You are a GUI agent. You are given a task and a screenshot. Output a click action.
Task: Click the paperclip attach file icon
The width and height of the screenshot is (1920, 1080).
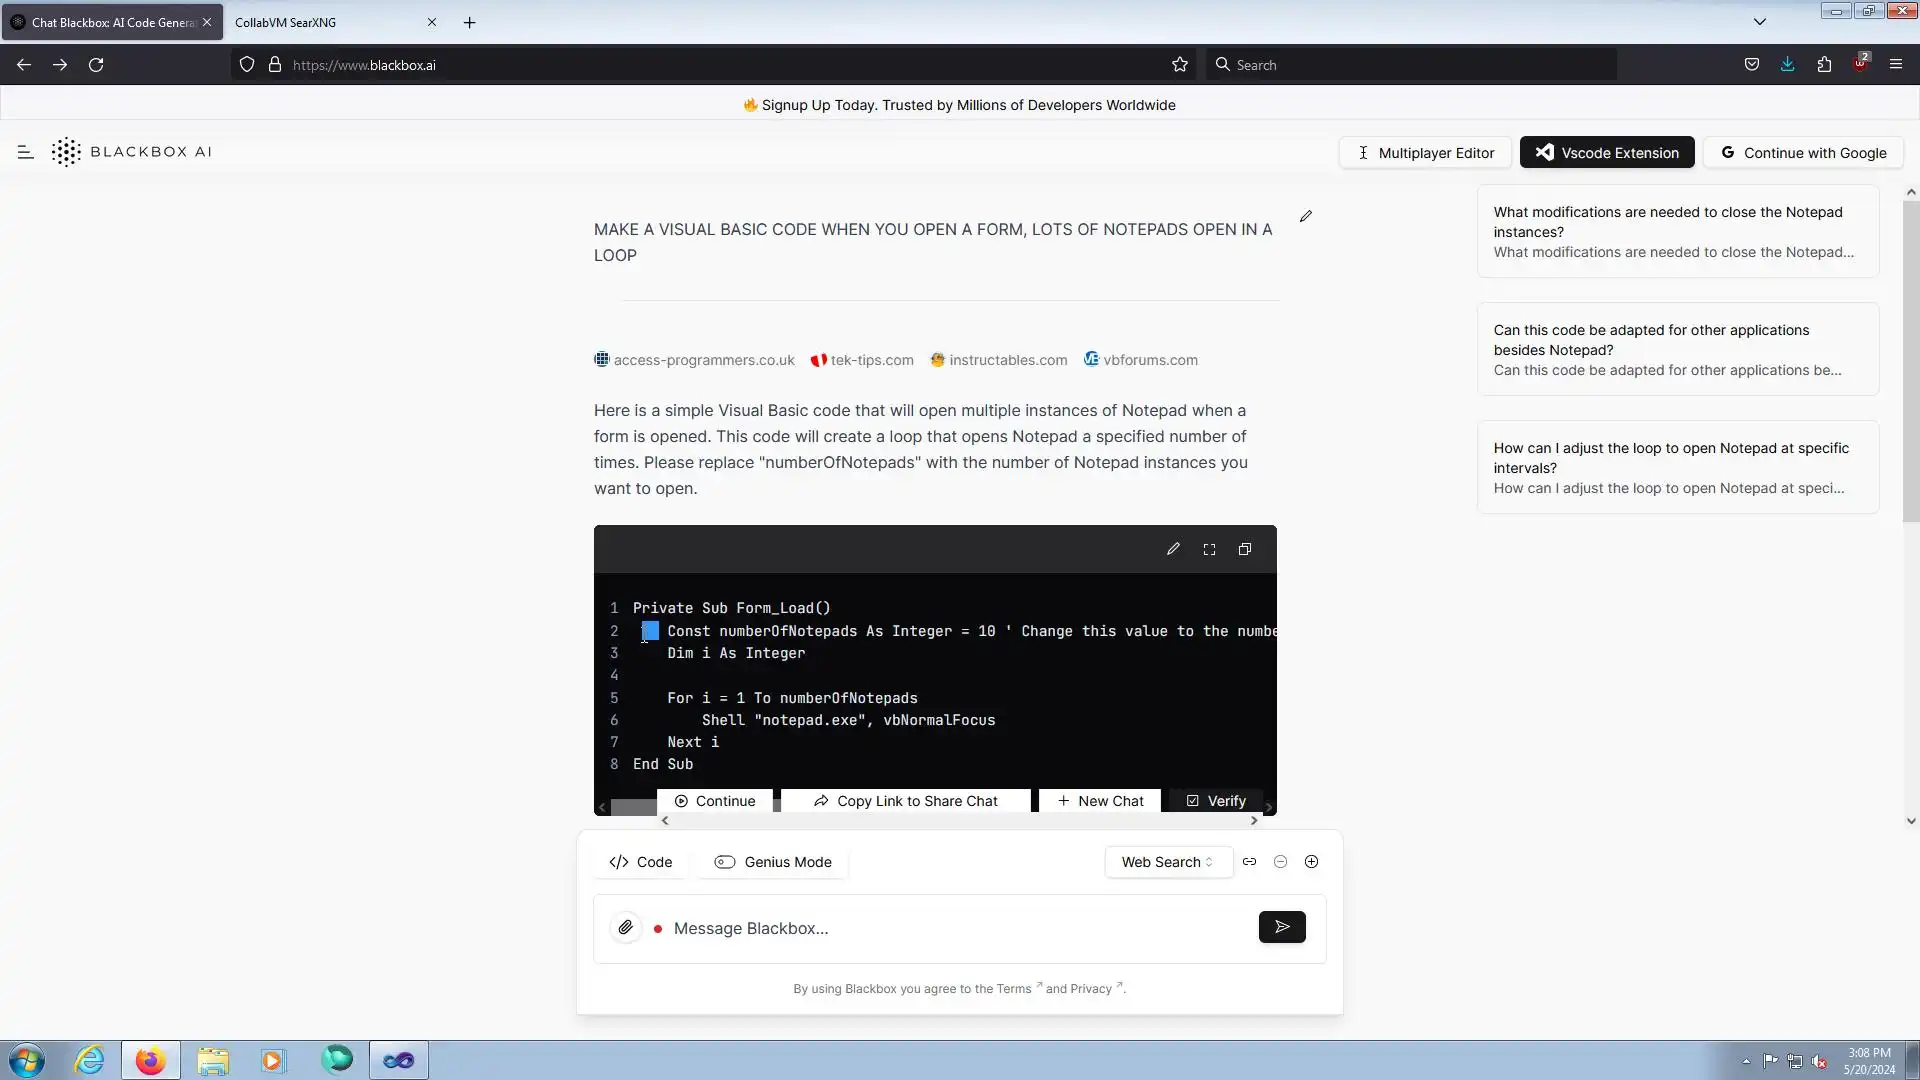click(x=626, y=928)
